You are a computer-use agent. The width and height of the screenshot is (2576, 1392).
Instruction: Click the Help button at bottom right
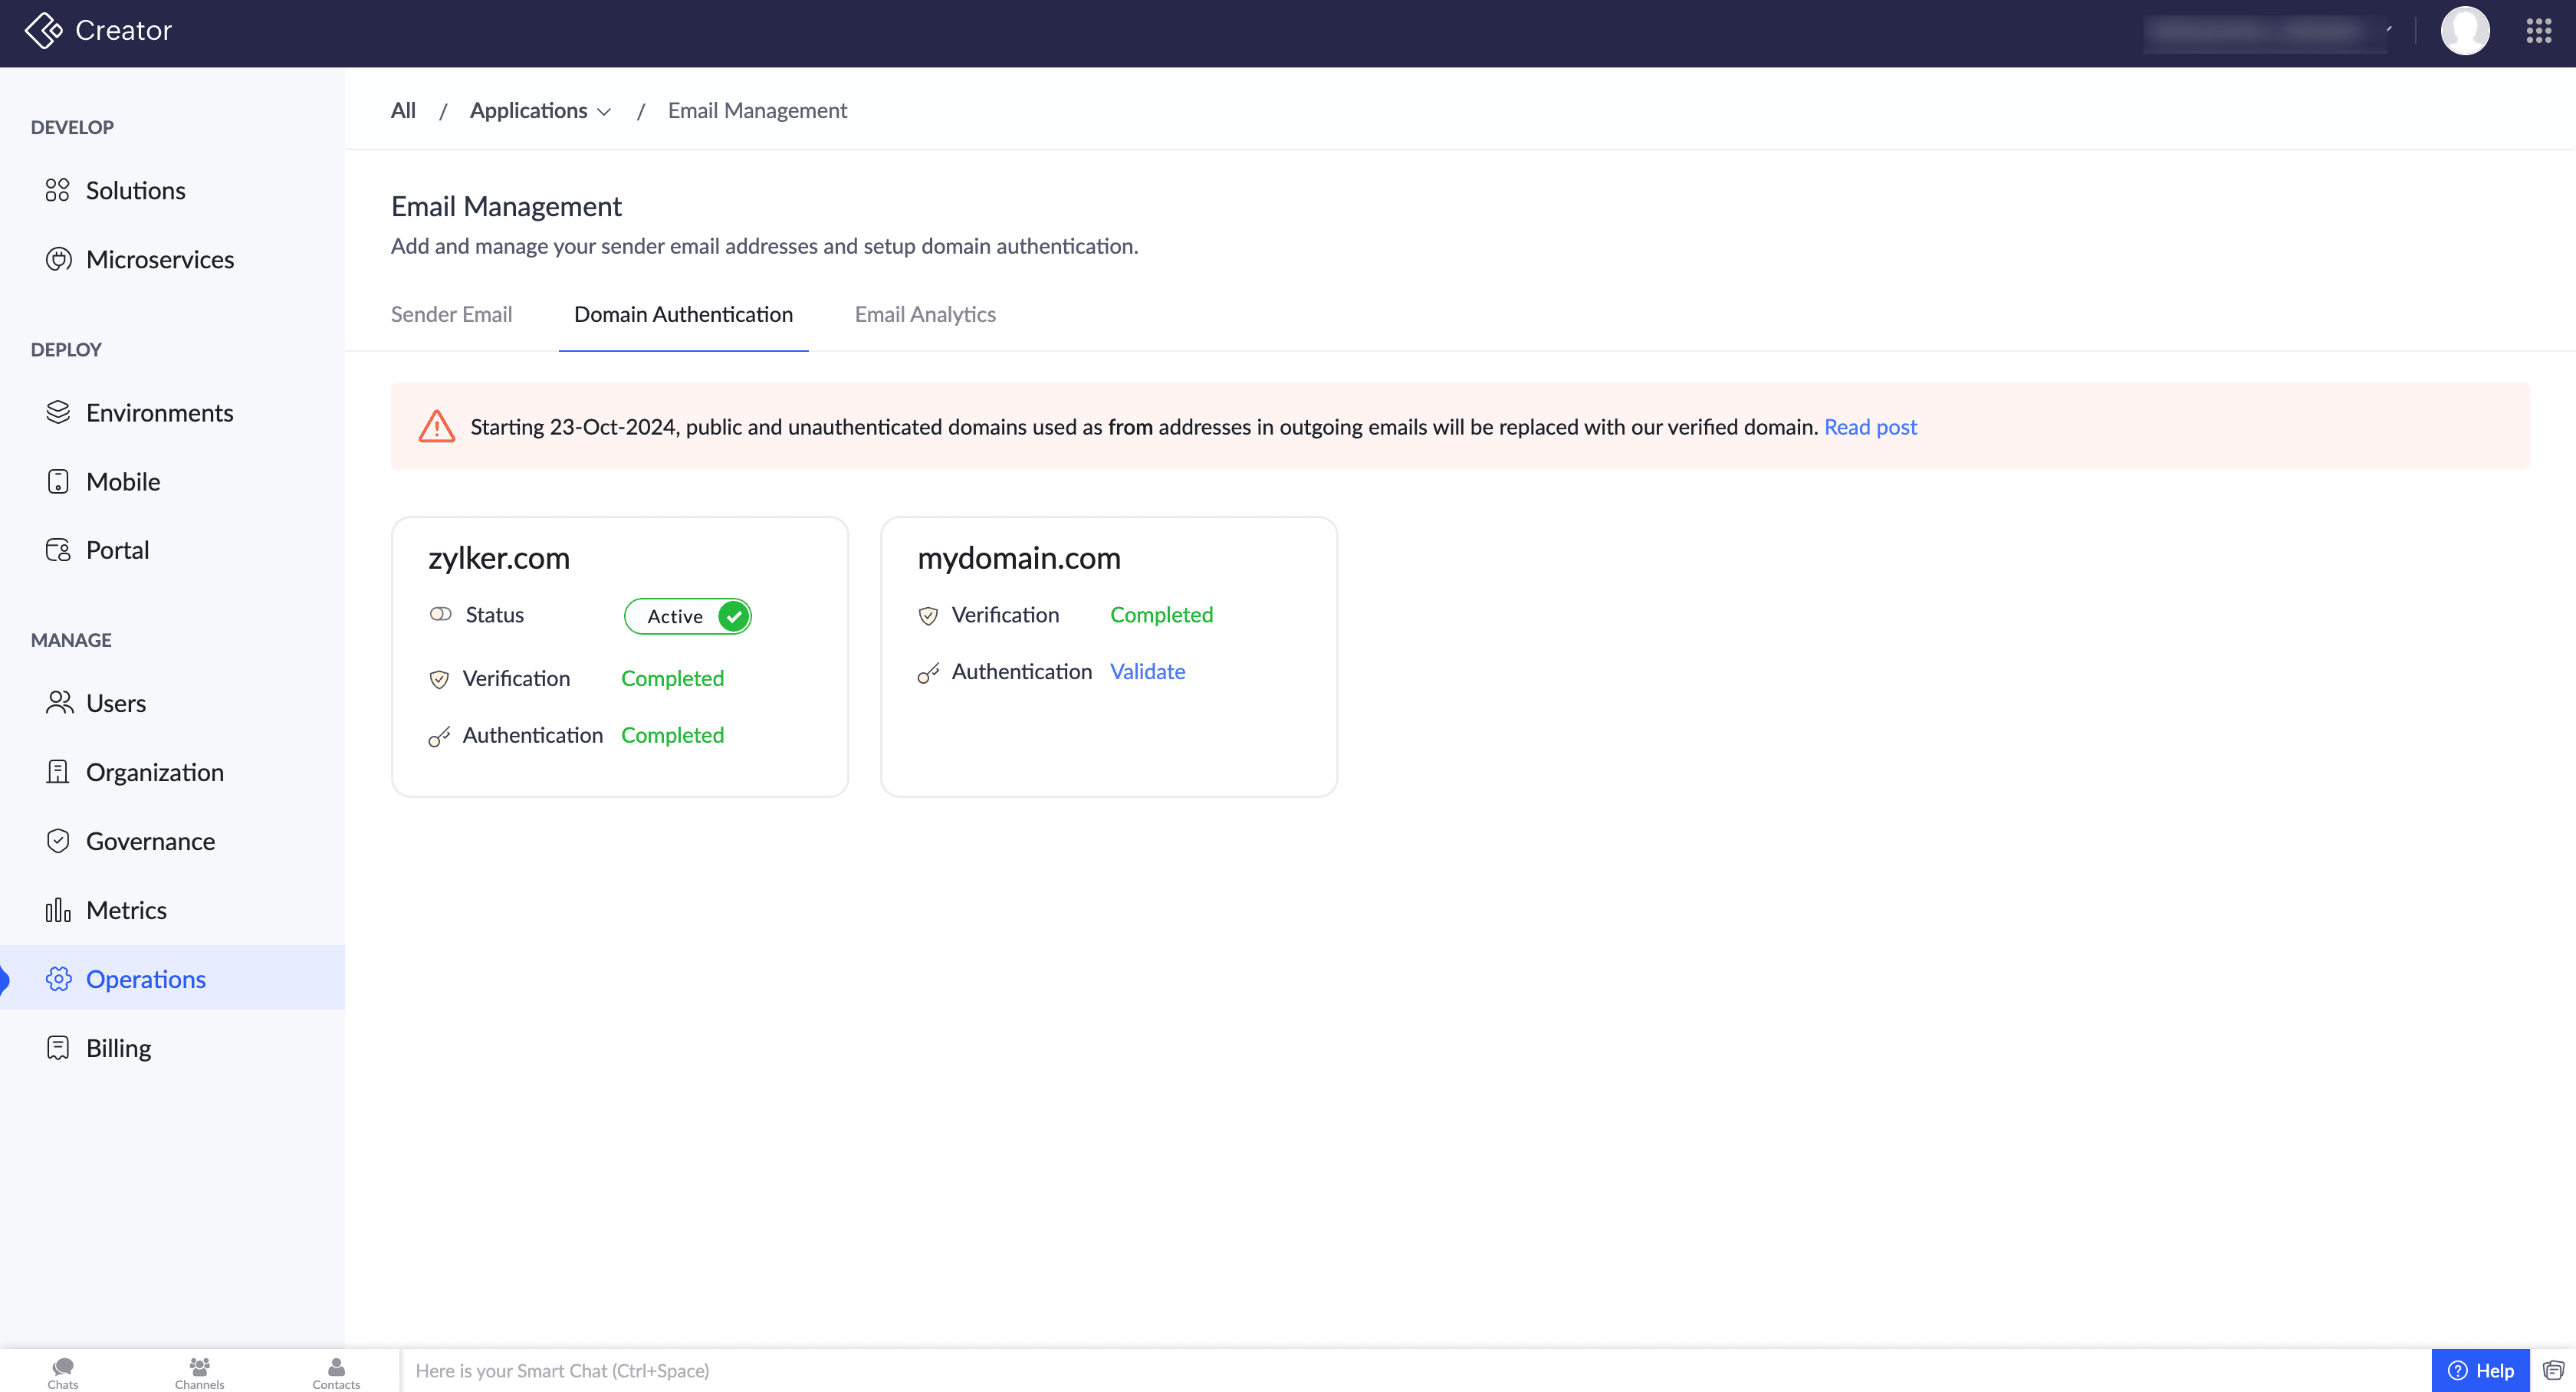click(2480, 1370)
